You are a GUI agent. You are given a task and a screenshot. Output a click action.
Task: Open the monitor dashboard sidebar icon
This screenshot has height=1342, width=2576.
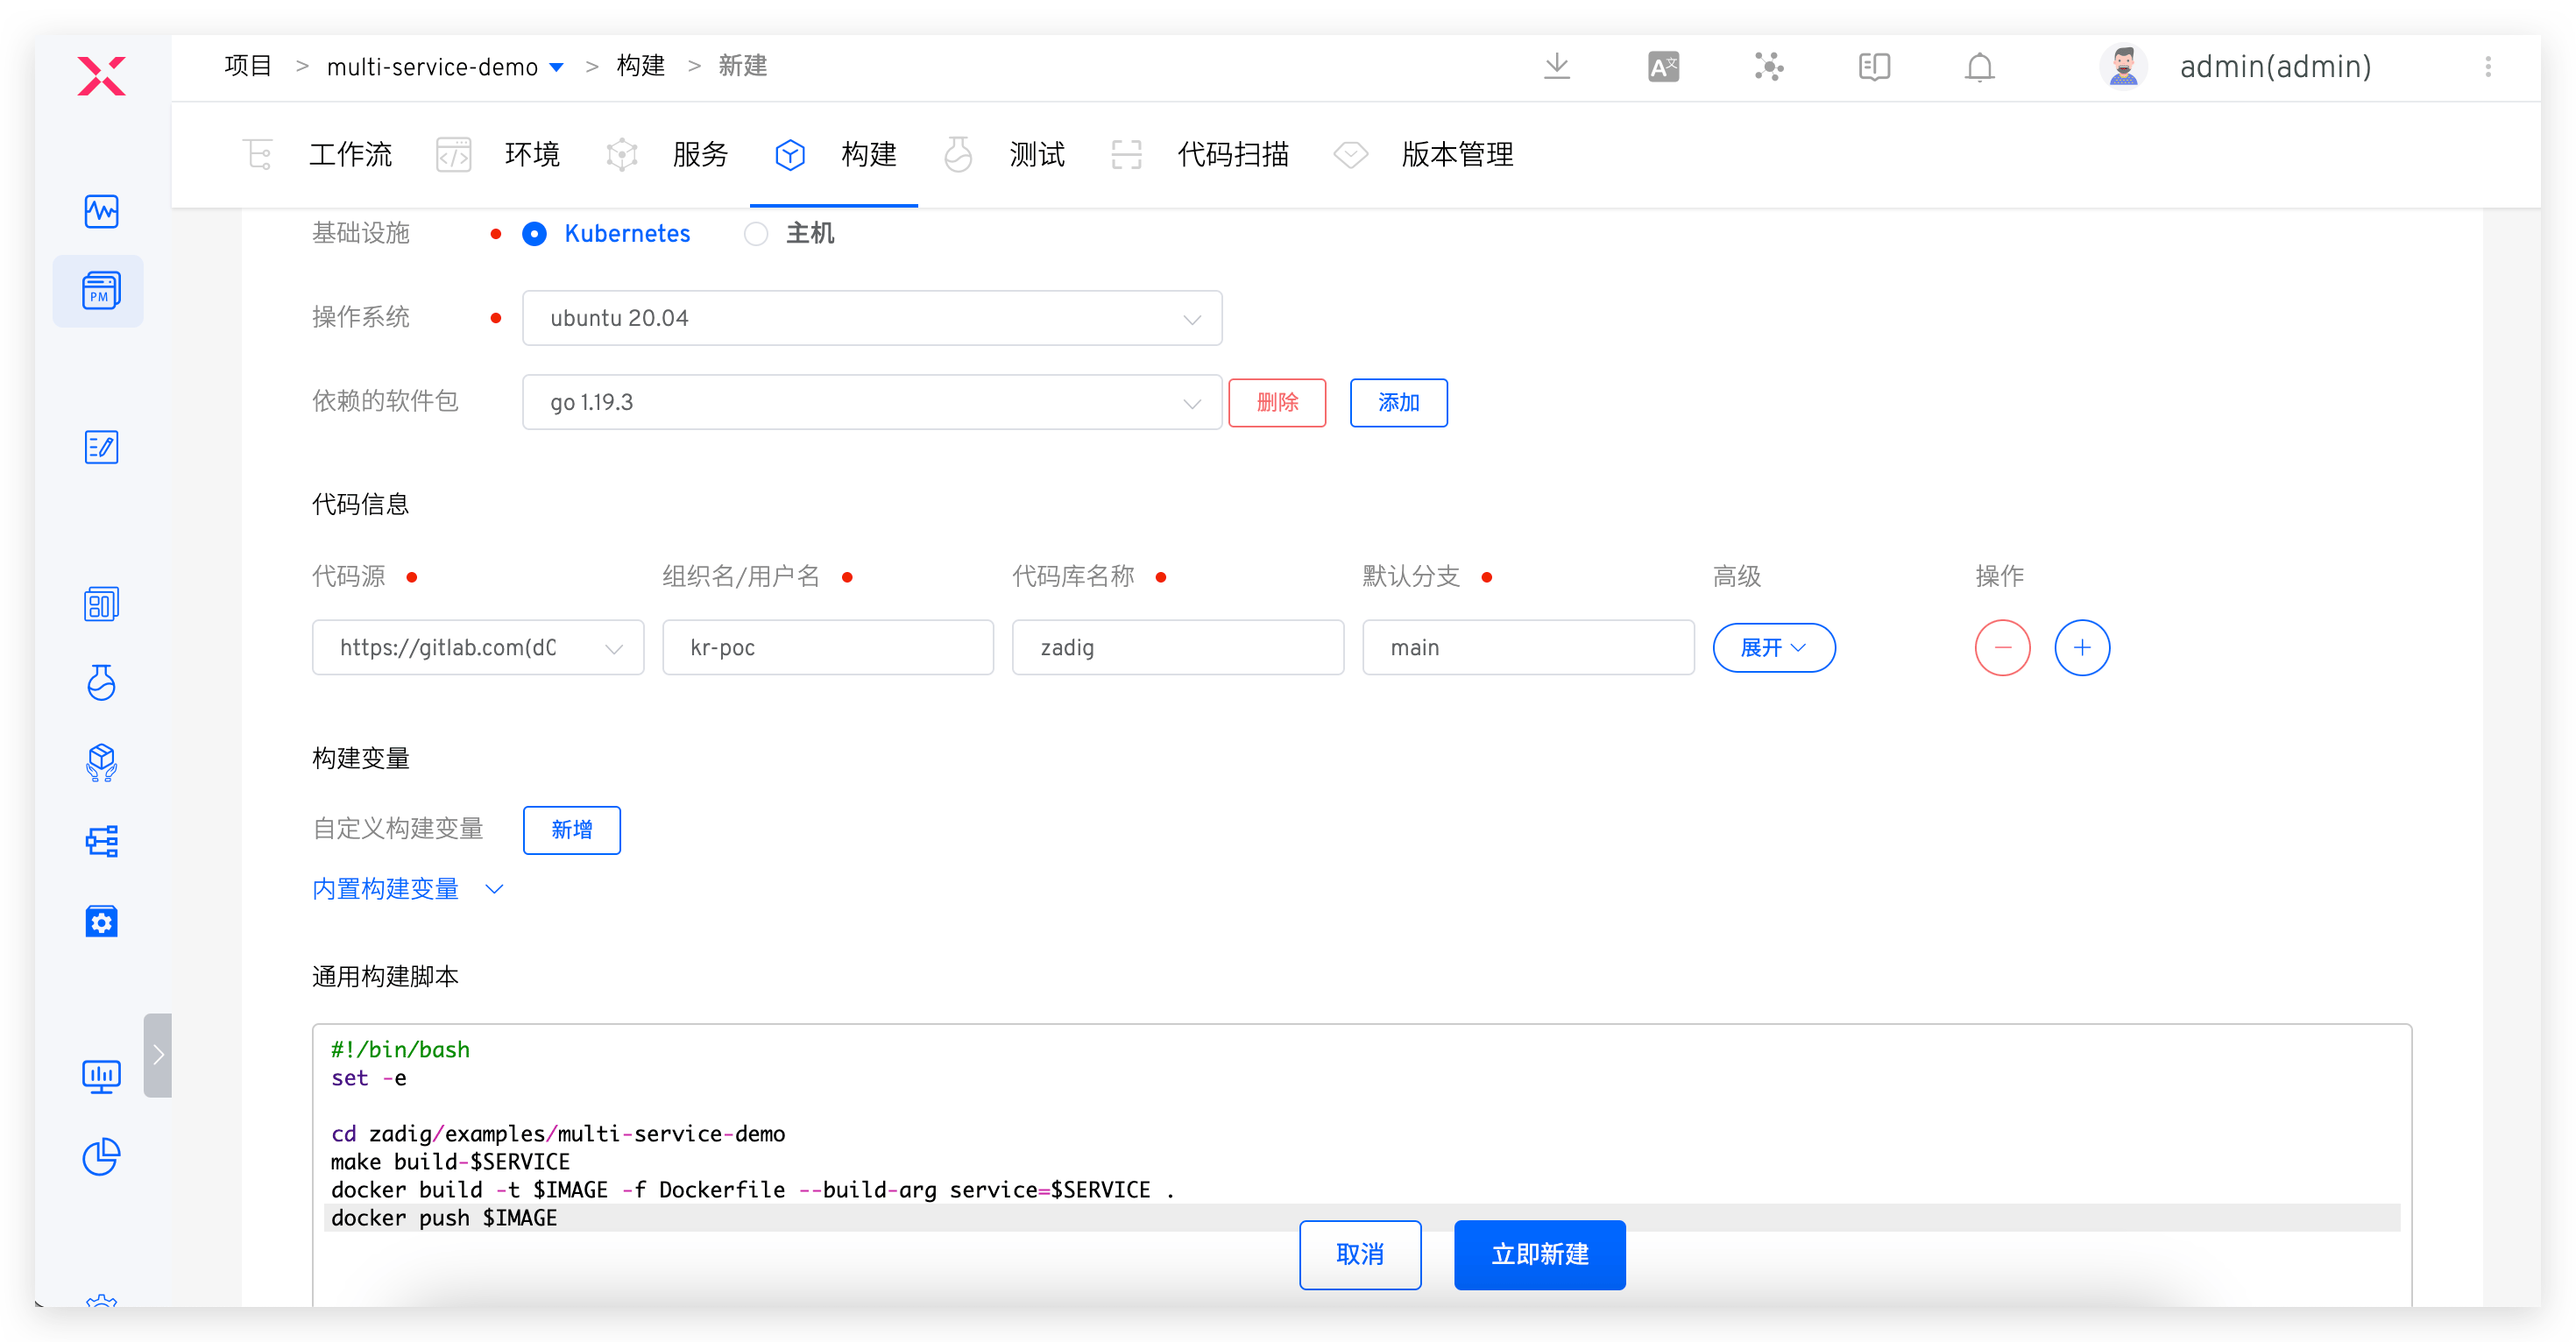point(101,1076)
